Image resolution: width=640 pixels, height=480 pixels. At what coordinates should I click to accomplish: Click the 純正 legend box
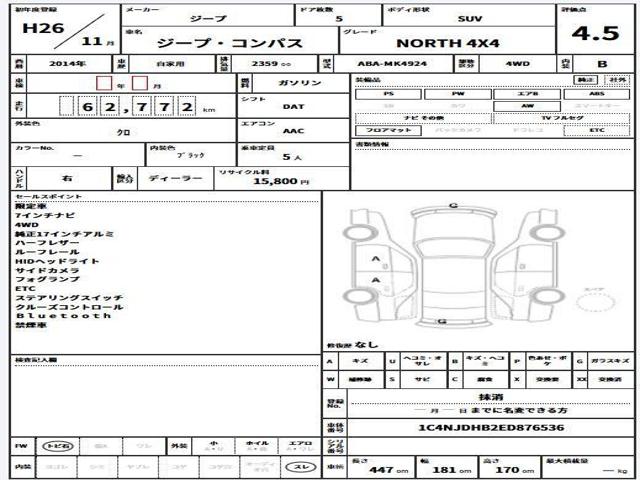585,80
